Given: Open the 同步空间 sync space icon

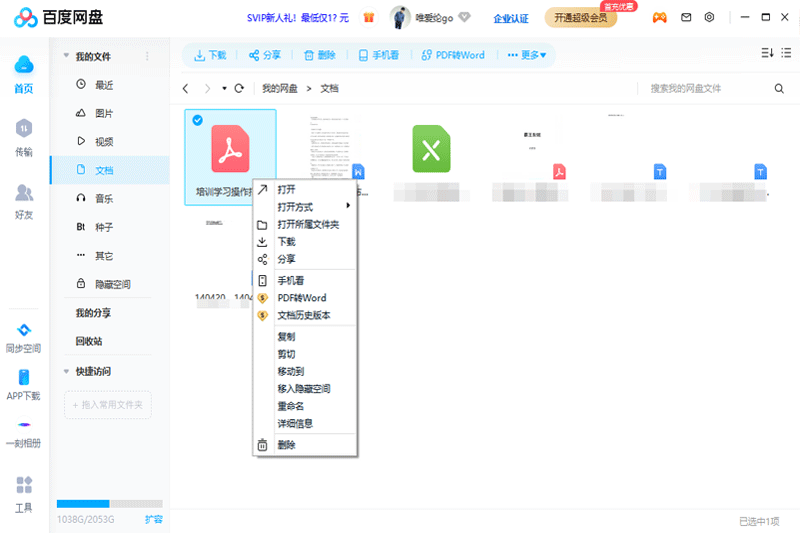Looking at the screenshot, I should pos(23,337).
